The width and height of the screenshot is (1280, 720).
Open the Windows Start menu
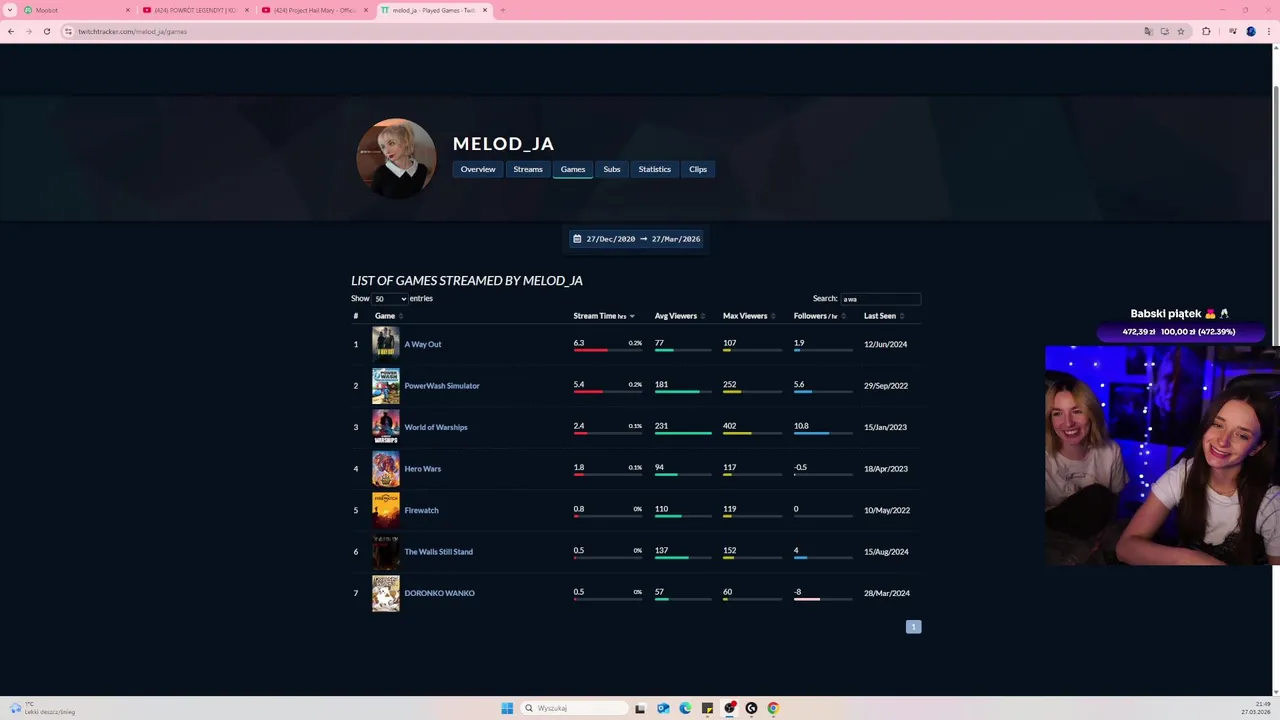pyautogui.click(x=507, y=708)
